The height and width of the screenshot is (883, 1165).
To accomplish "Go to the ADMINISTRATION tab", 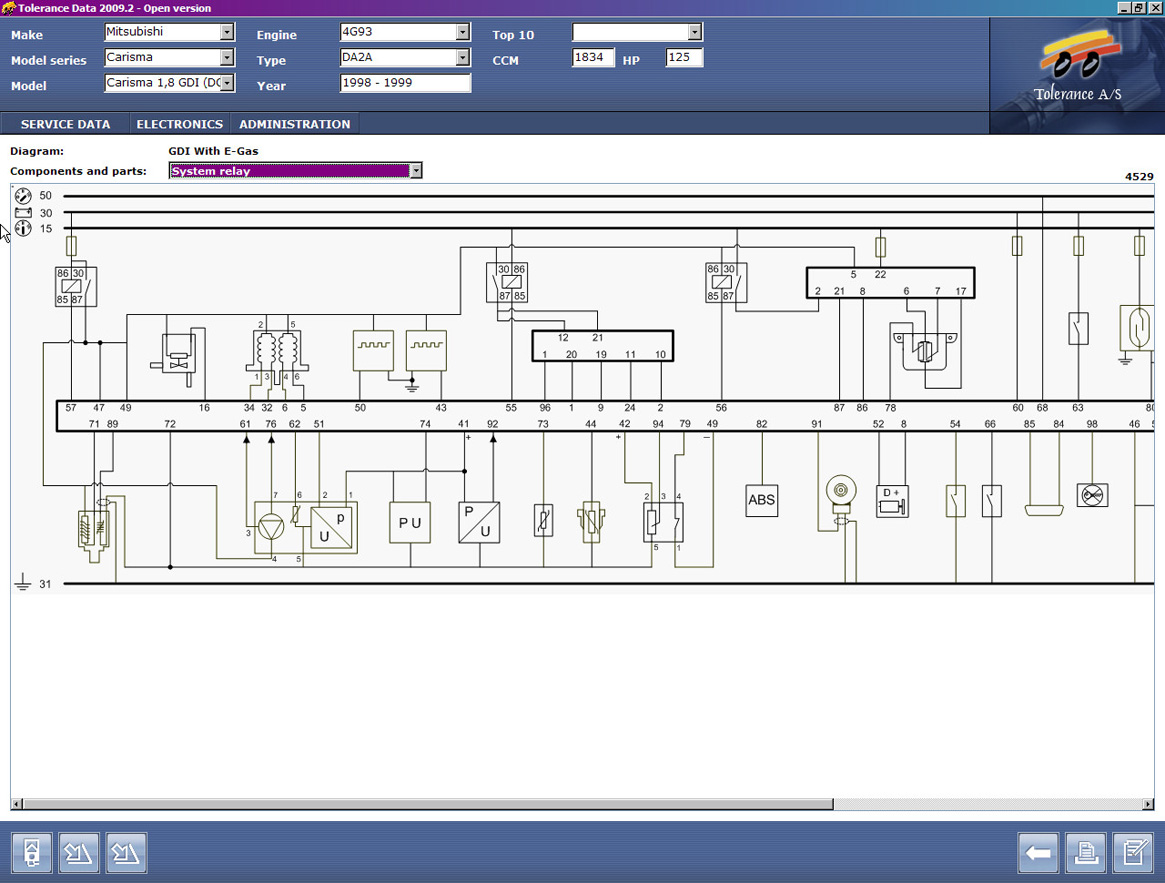I will click(294, 124).
